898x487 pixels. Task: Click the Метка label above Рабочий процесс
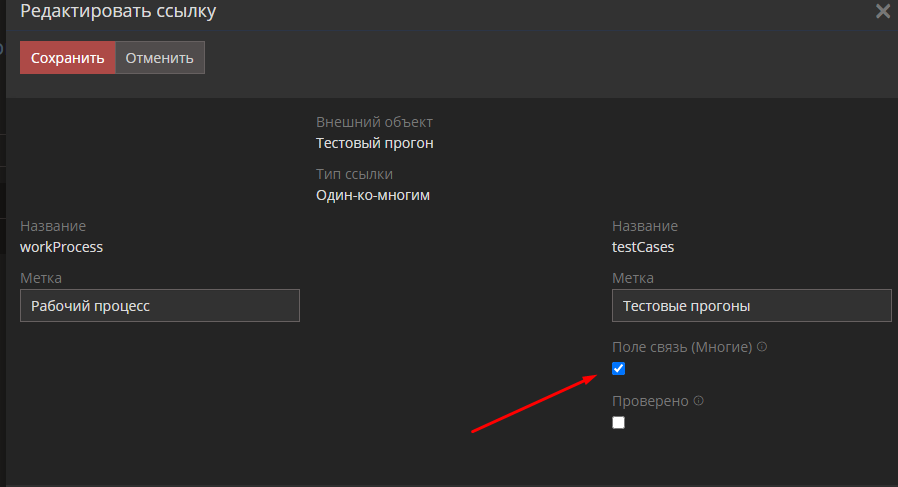click(x=41, y=278)
